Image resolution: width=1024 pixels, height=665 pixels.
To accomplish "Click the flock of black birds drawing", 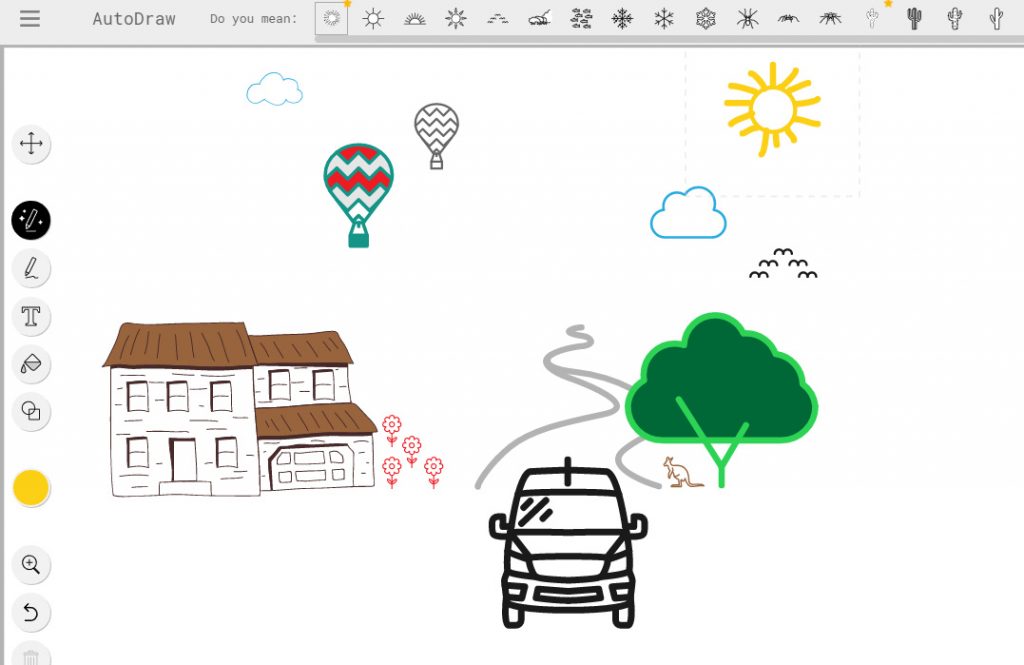I will pos(783,263).
